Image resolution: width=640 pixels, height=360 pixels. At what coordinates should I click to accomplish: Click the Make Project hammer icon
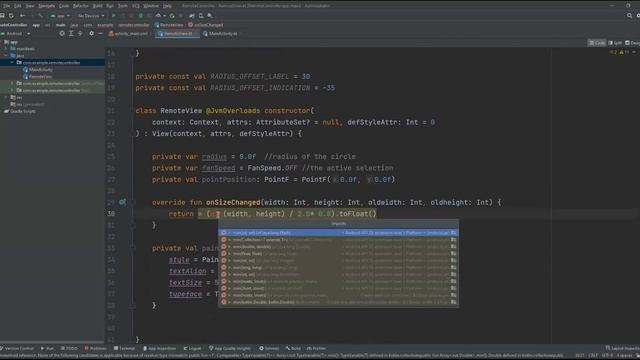(40, 16)
